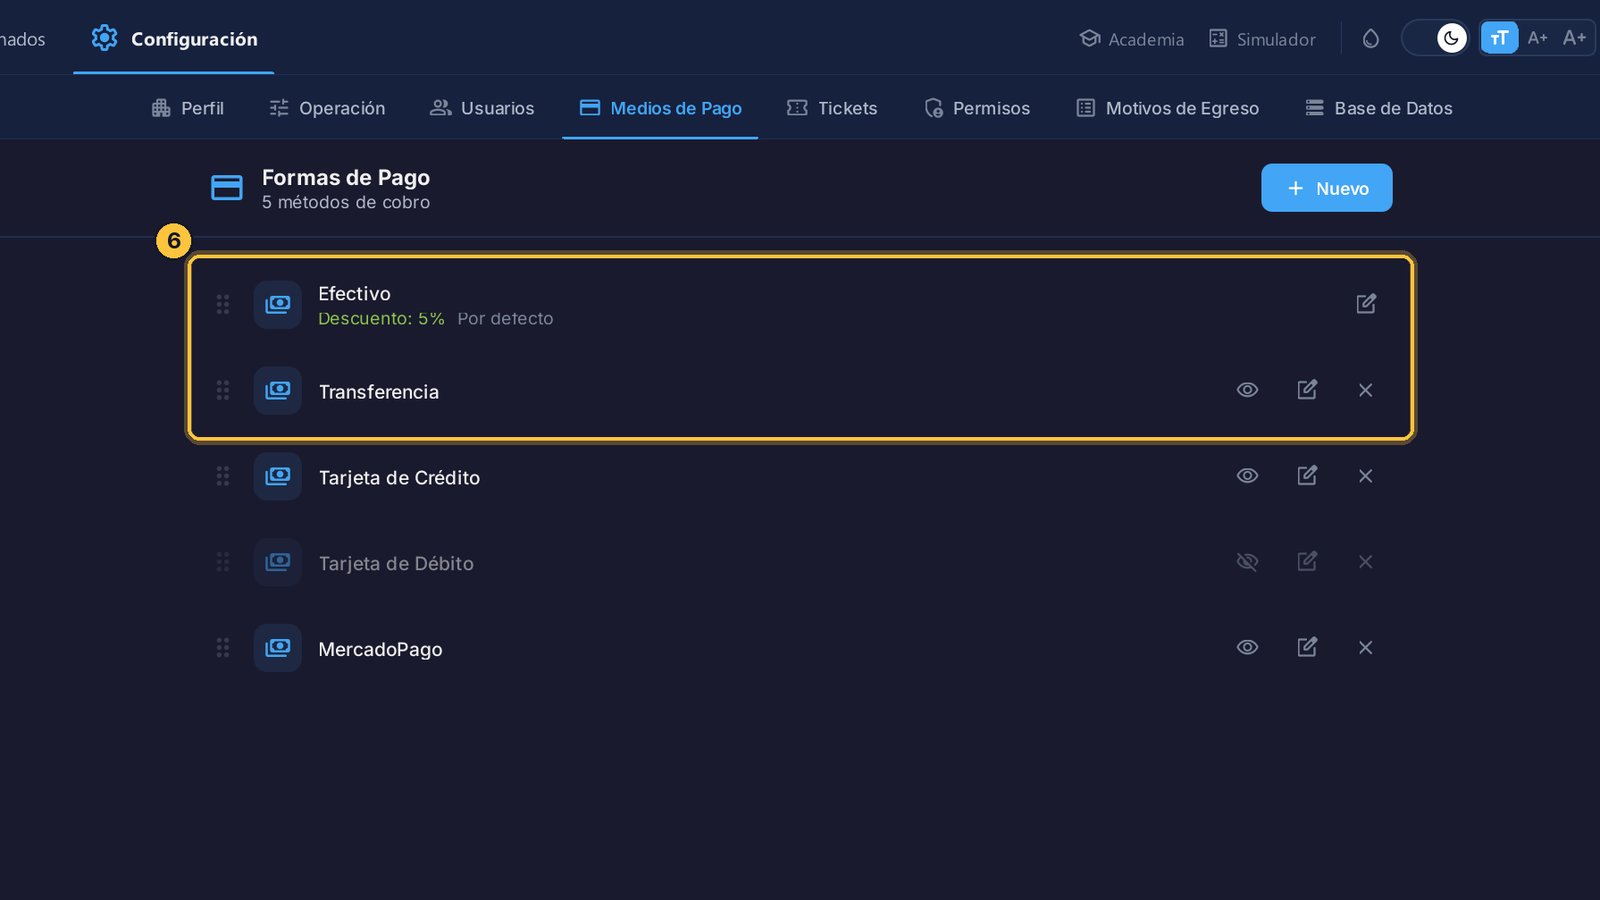Select the normal text size button
The width and height of the screenshot is (1600, 900).
[1499, 38]
